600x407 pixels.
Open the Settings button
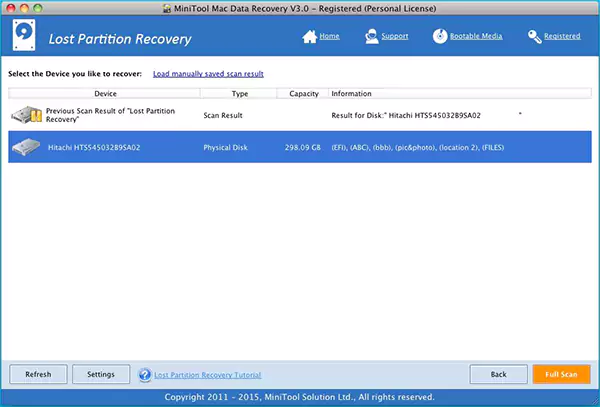tap(101, 374)
